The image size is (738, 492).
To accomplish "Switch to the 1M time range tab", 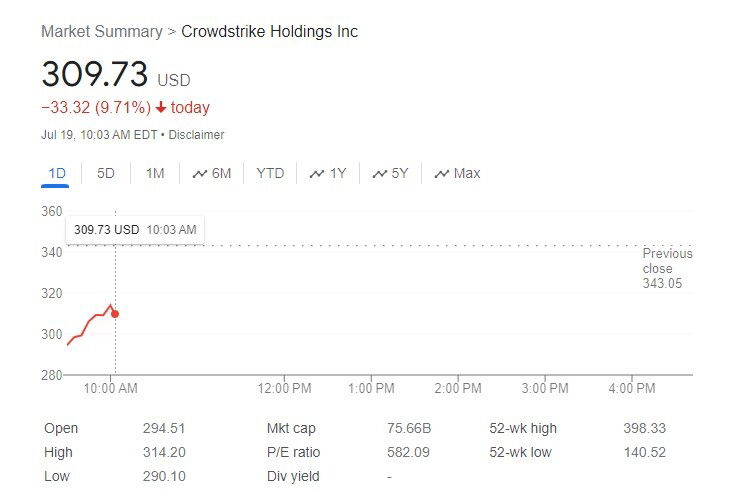I will pos(155,173).
